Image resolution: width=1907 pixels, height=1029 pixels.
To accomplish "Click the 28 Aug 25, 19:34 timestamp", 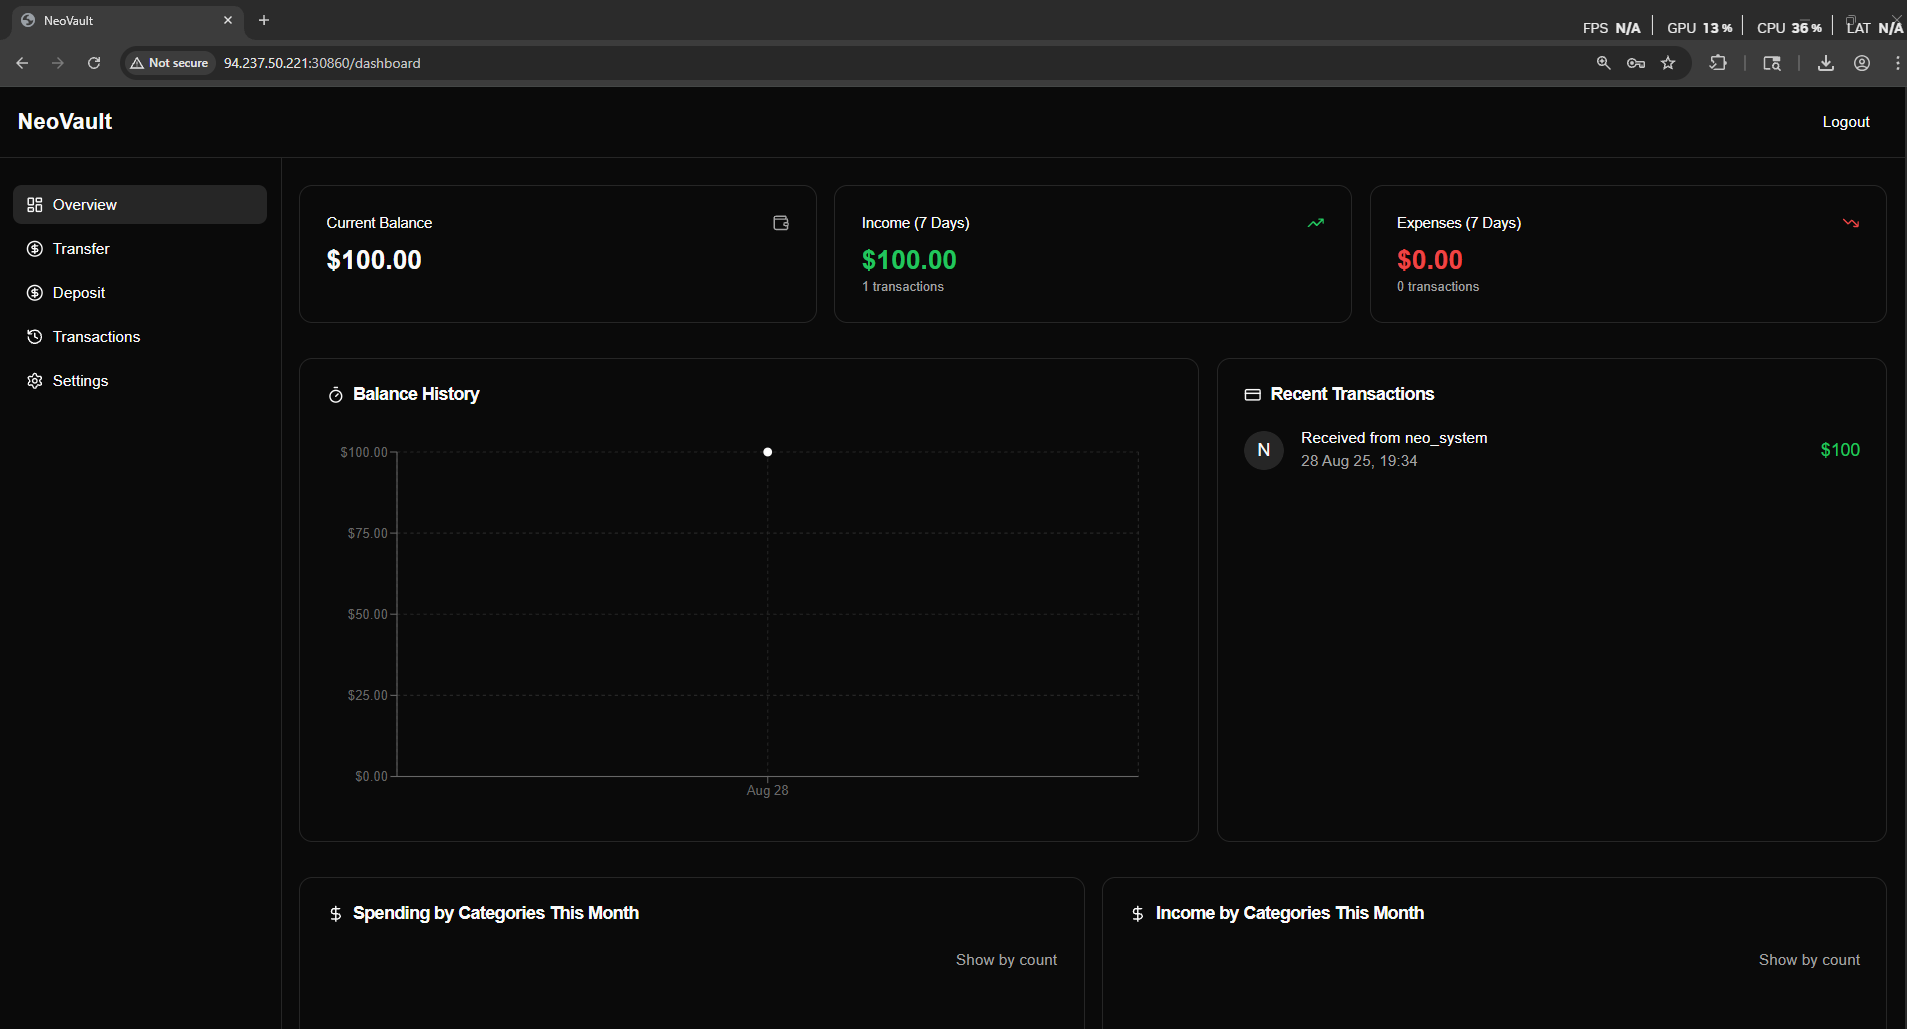I will [x=1359, y=461].
